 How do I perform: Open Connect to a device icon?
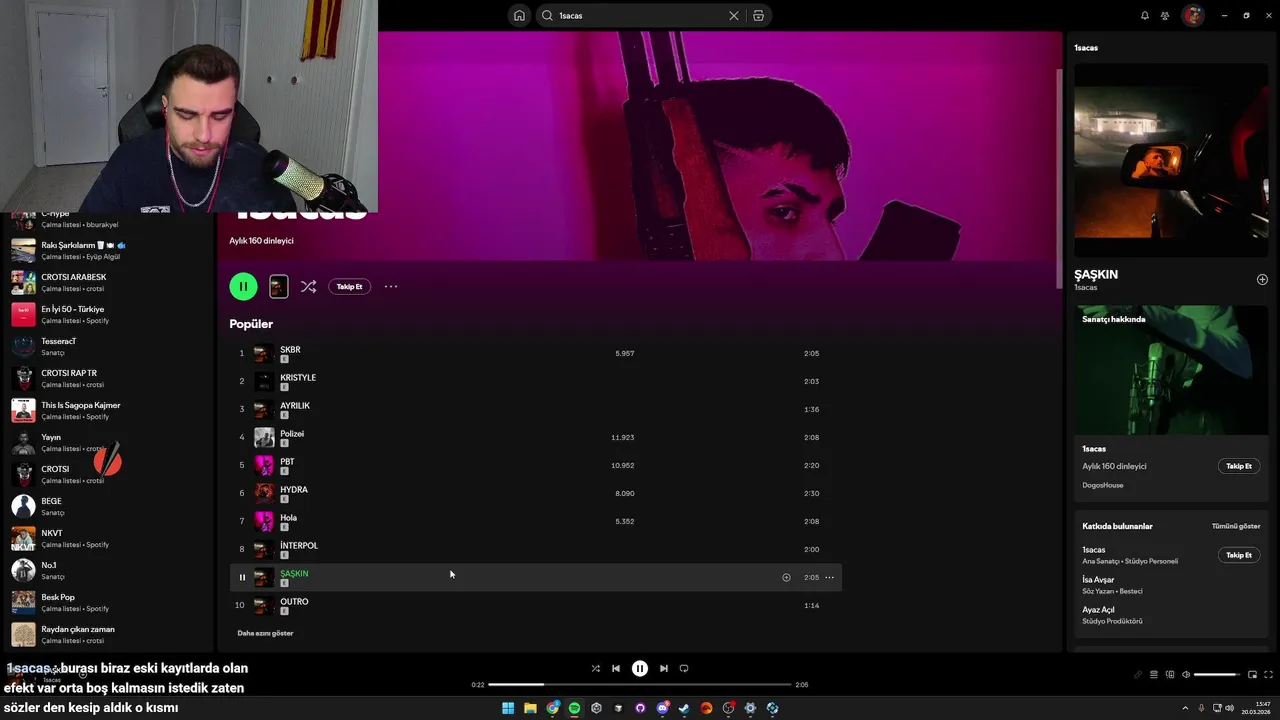point(1170,675)
